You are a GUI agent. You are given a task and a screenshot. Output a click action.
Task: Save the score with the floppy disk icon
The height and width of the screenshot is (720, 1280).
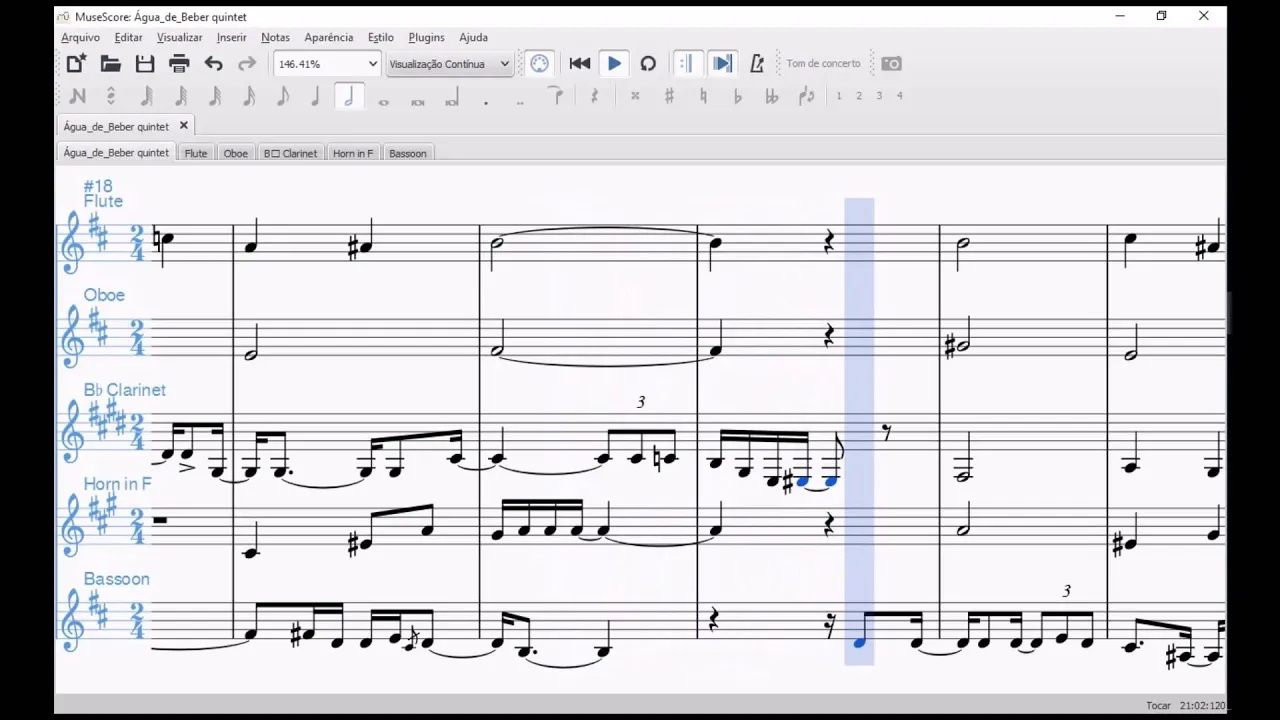tap(145, 64)
